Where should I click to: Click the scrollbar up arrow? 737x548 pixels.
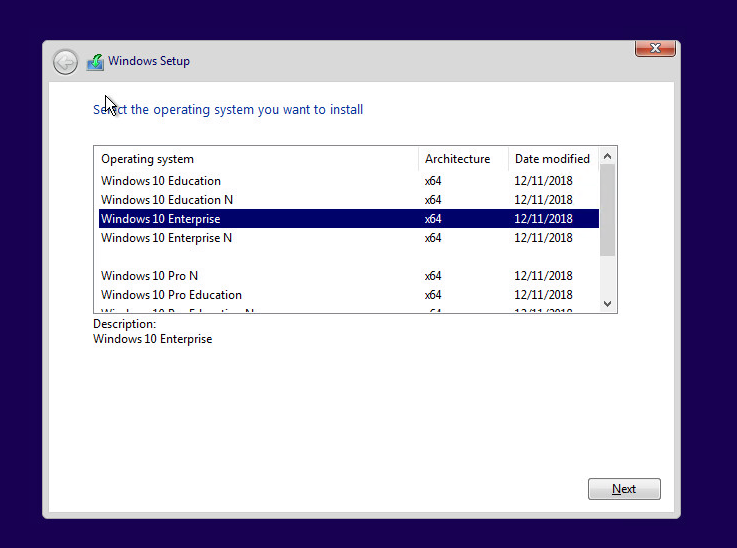point(607,156)
